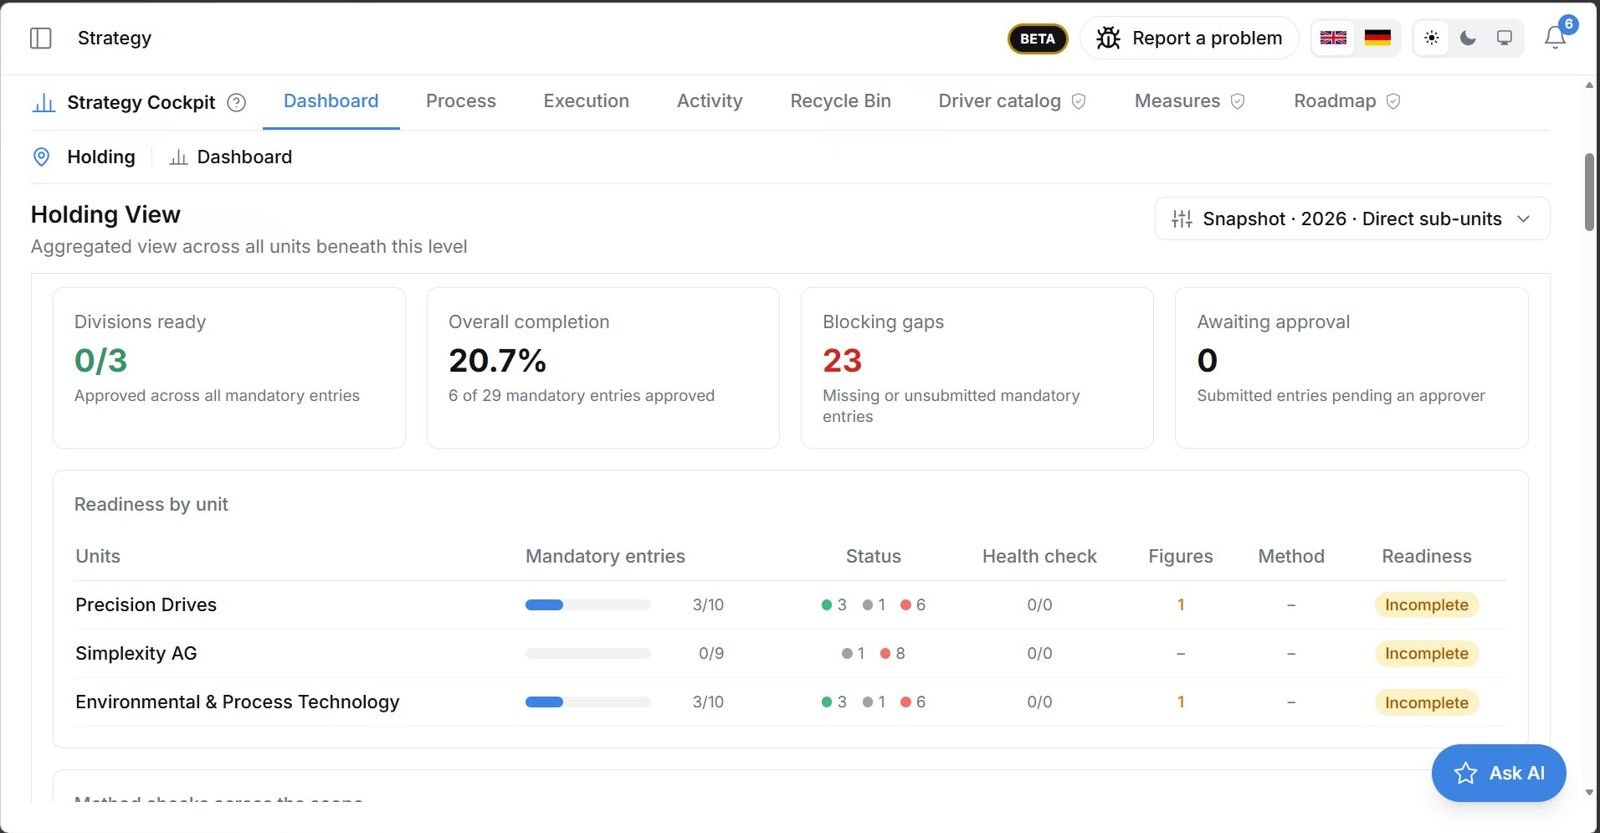
Task: Click the star icon on Ask AI
Action: 1466,773
